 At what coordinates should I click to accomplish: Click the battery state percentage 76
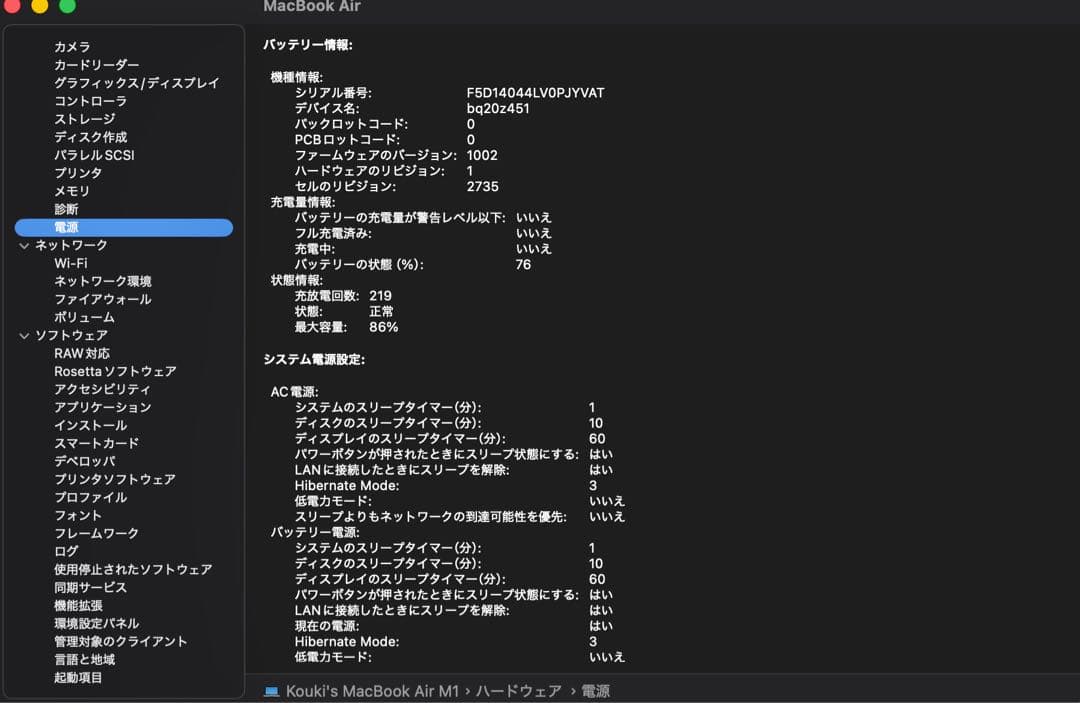coord(523,264)
